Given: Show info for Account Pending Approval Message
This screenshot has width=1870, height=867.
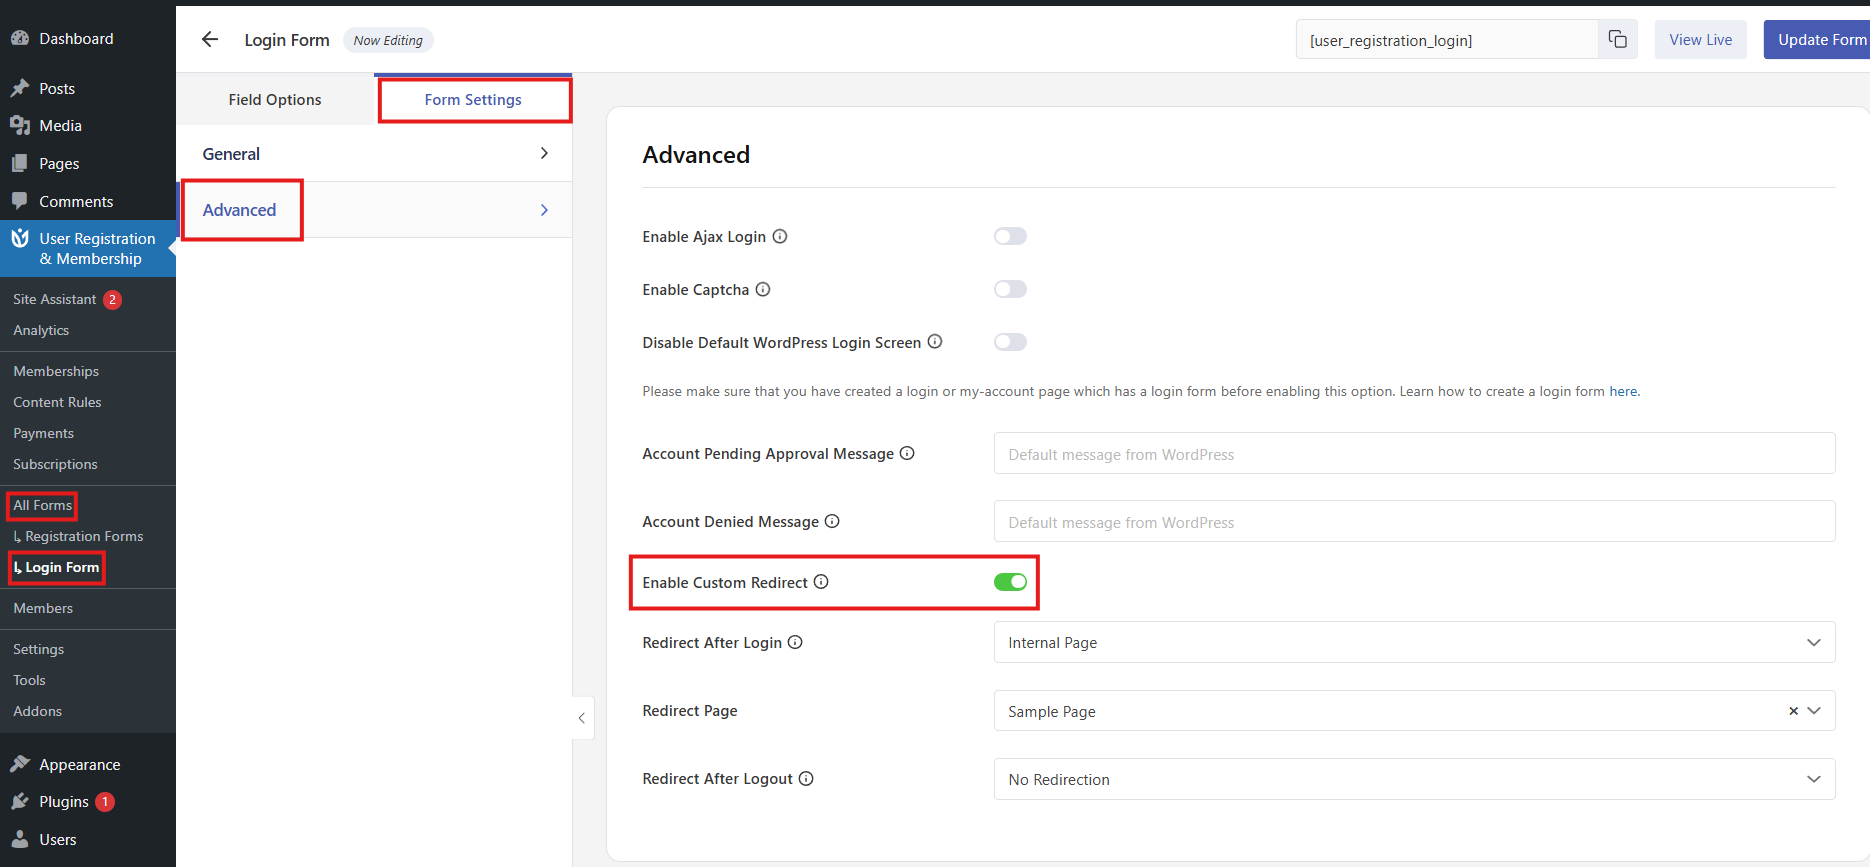Looking at the screenshot, I should pyautogui.click(x=907, y=453).
